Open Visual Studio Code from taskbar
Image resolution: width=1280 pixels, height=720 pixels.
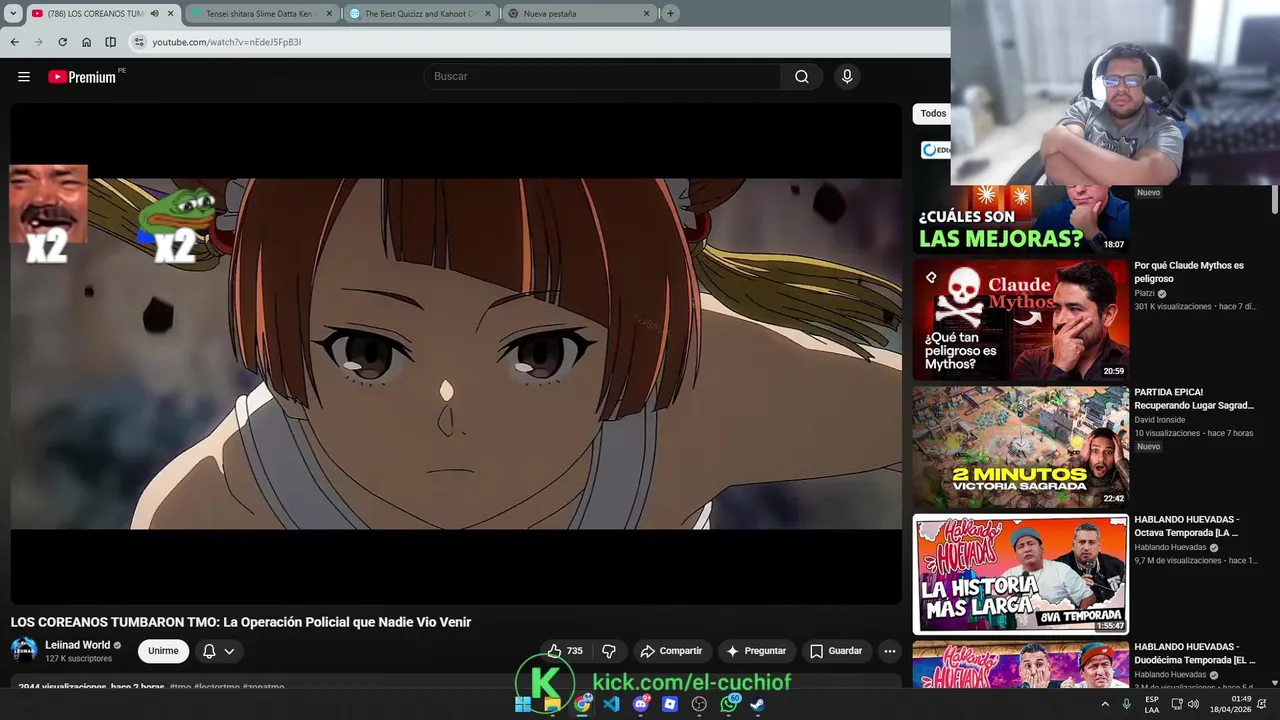click(x=611, y=704)
